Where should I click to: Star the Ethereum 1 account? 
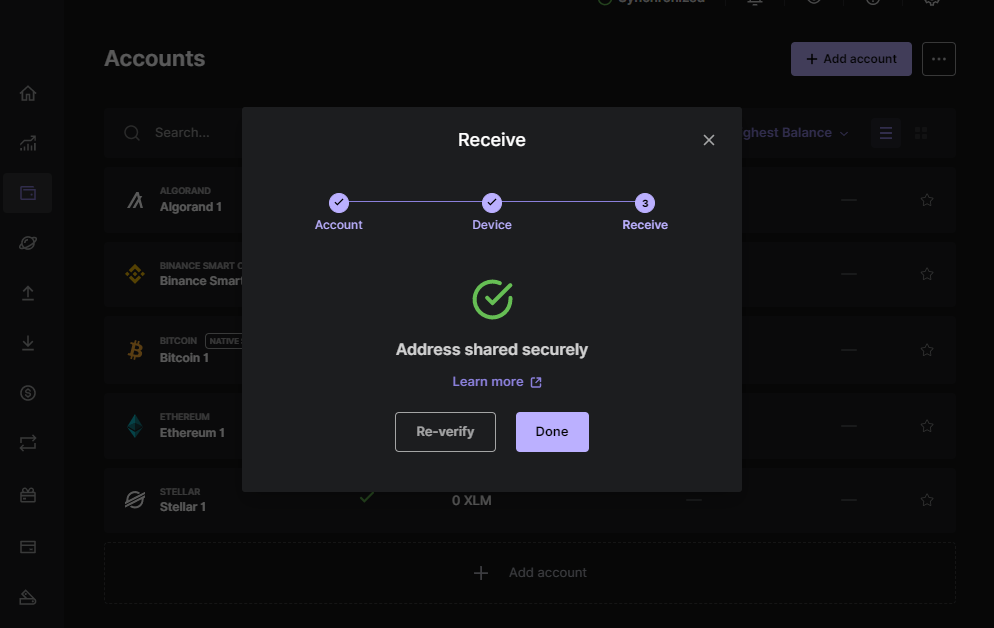pos(927,426)
